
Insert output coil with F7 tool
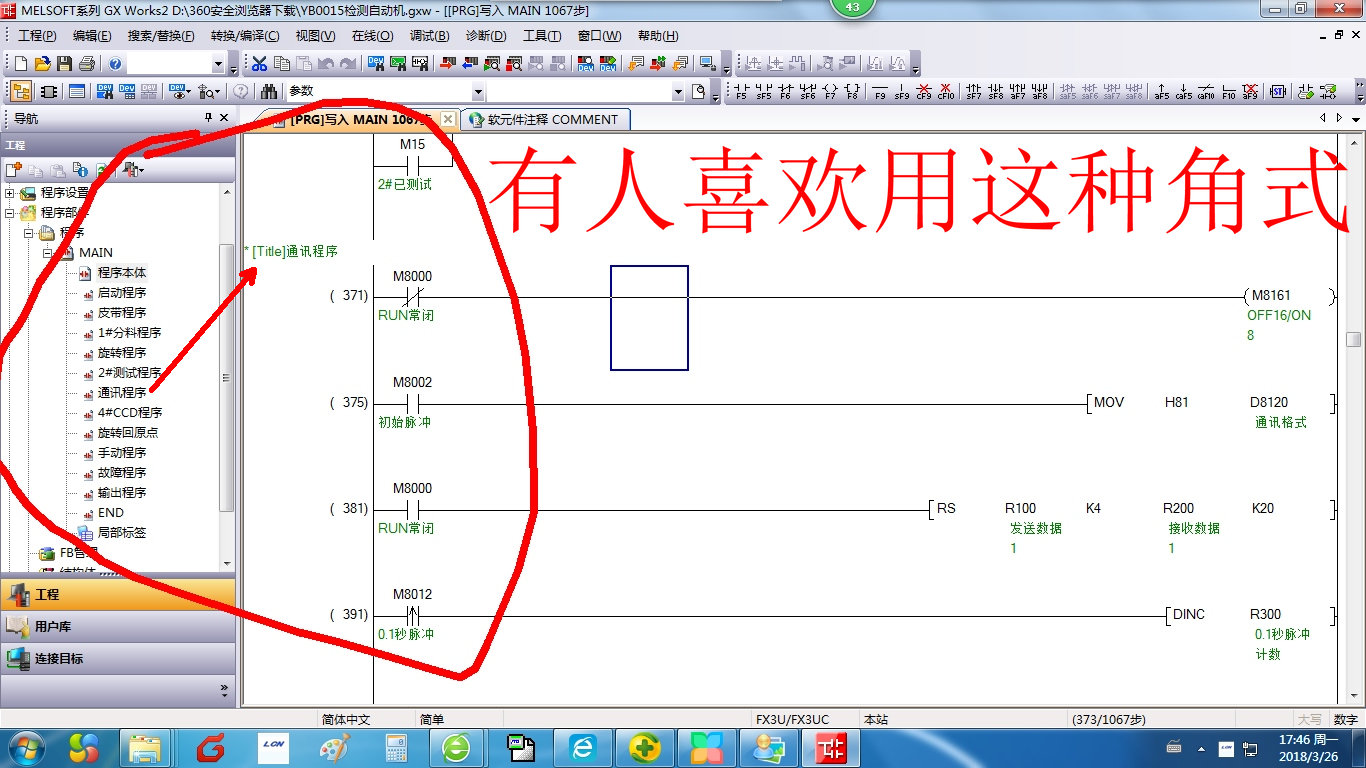pyautogui.click(x=829, y=92)
